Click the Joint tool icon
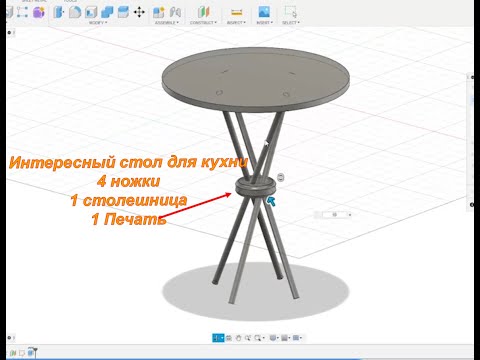 coord(175,12)
